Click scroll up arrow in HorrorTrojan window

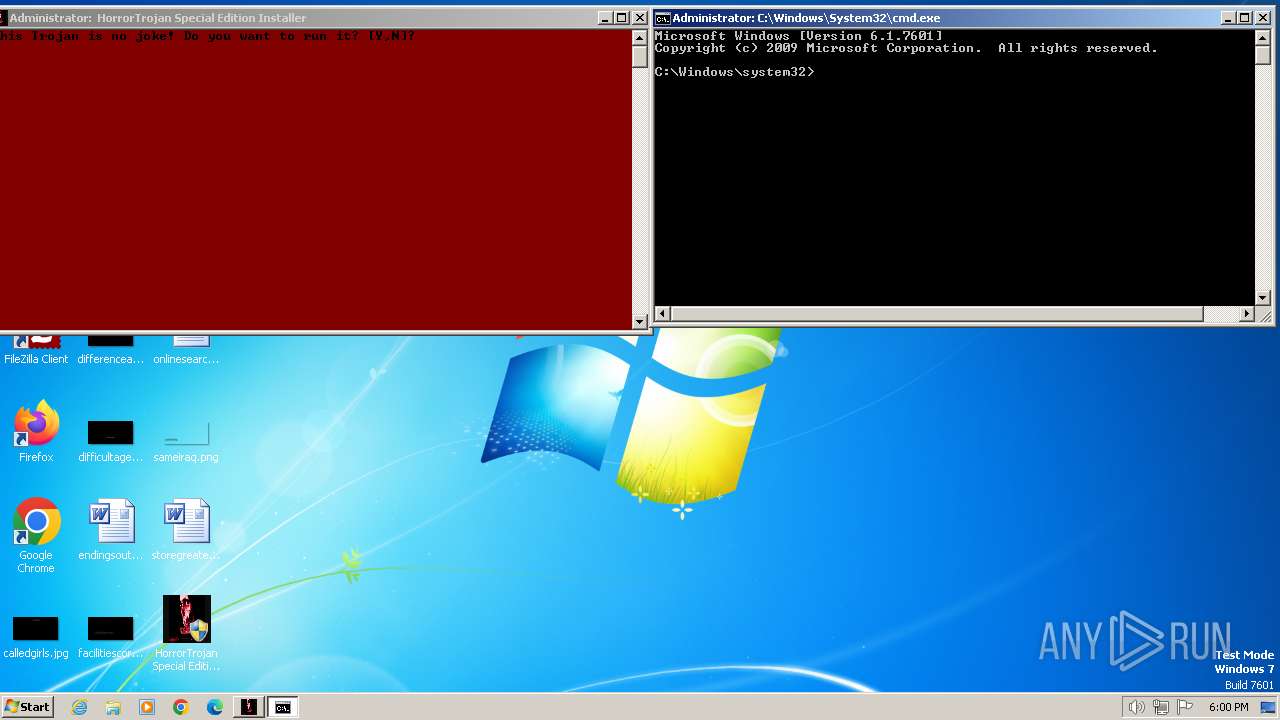coord(640,37)
